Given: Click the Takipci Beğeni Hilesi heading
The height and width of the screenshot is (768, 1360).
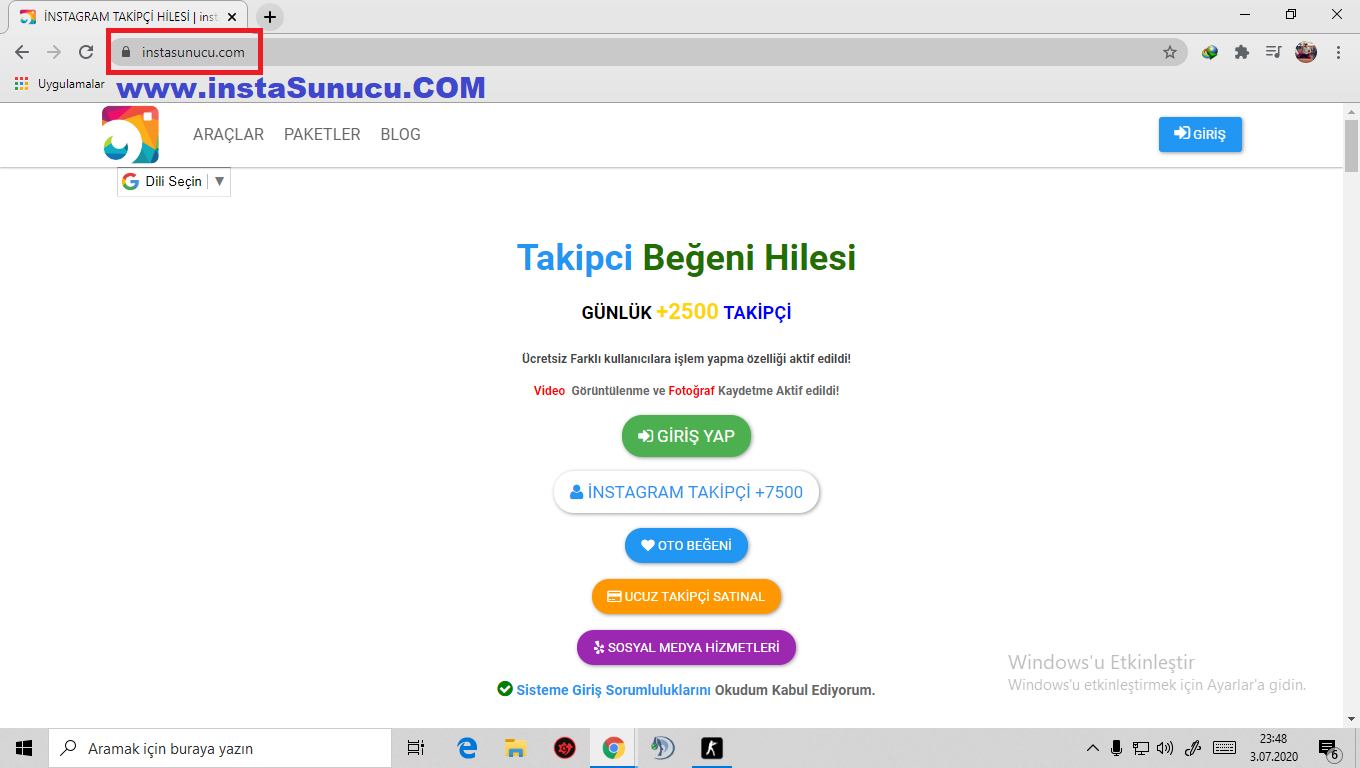Looking at the screenshot, I should click(x=686, y=258).
